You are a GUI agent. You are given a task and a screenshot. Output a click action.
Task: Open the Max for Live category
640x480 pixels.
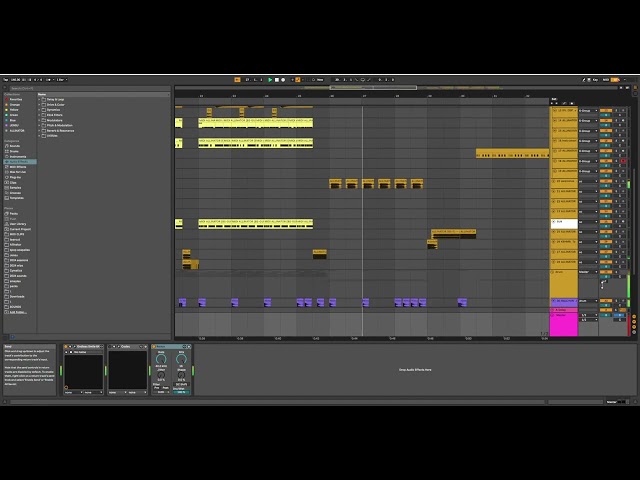[x=18, y=172]
